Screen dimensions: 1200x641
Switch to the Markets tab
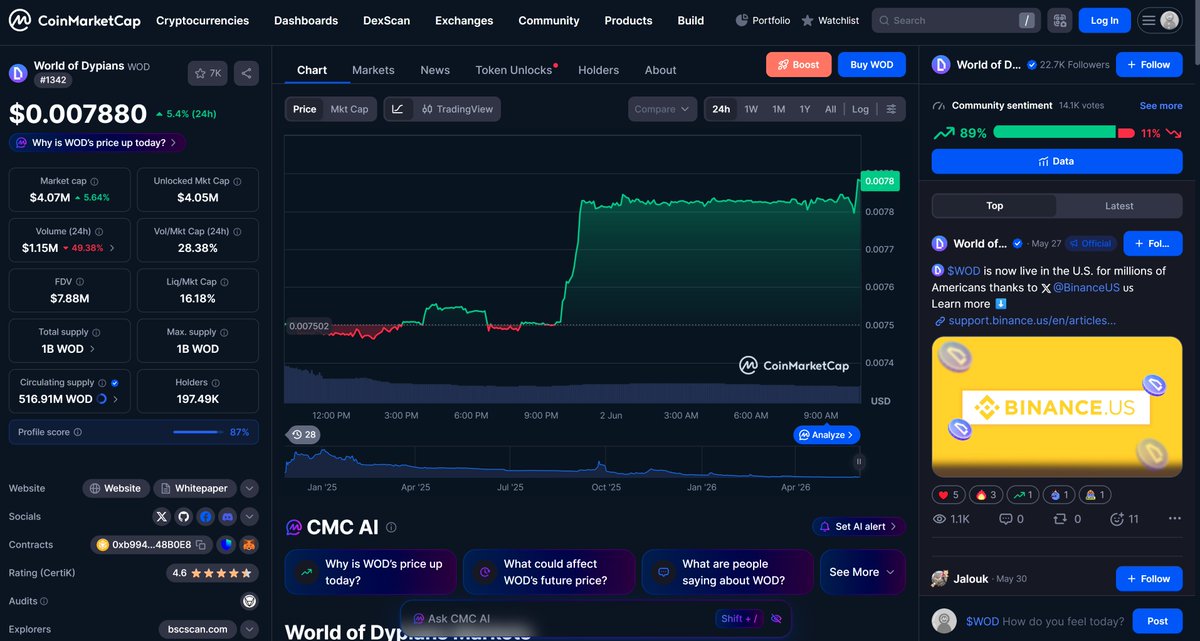(373, 70)
